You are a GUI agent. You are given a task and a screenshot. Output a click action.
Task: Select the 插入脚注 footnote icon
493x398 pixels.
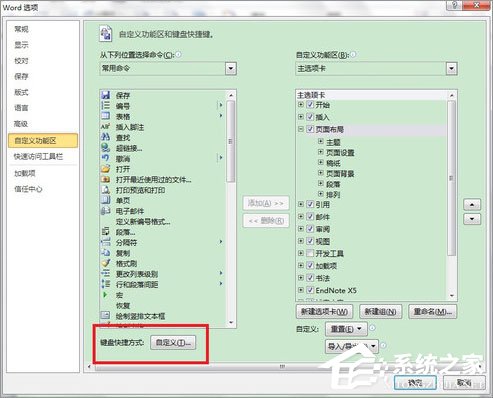point(105,127)
